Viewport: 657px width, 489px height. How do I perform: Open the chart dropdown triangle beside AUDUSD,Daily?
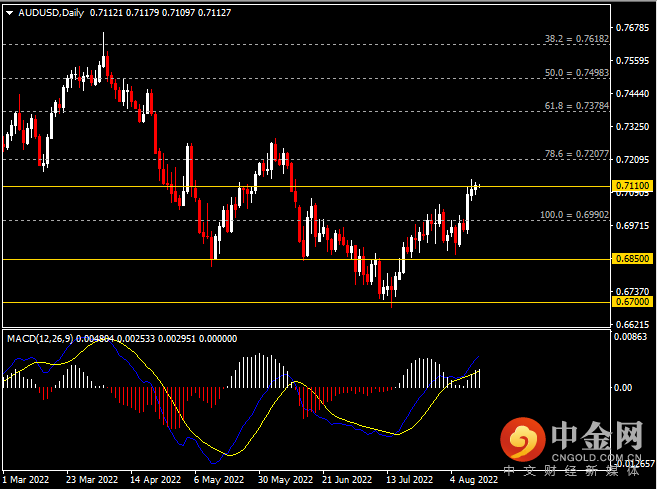coord(9,13)
